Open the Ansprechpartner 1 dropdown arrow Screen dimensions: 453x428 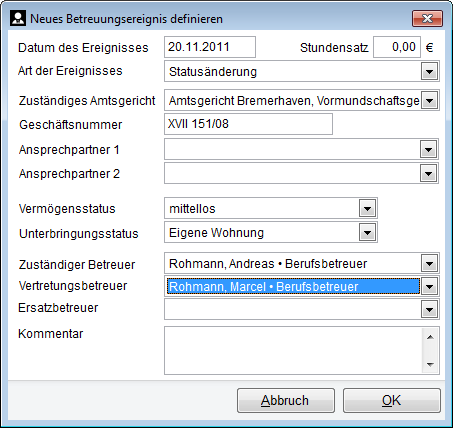(429, 149)
